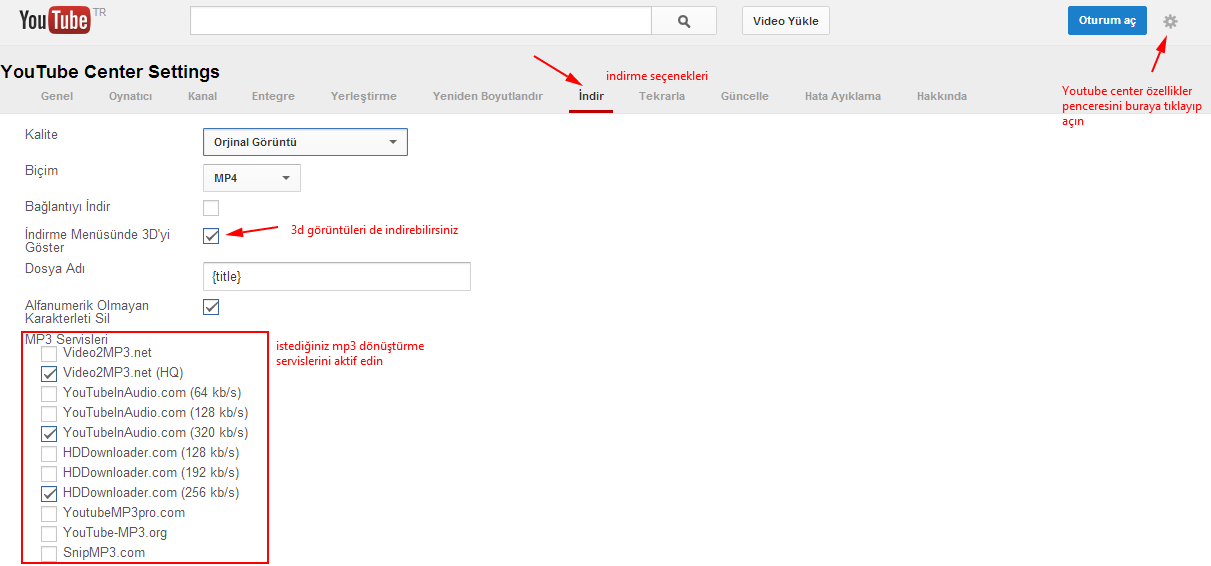The width and height of the screenshot is (1211, 566).
Task: Click the magnifier search button
Action: (684, 21)
